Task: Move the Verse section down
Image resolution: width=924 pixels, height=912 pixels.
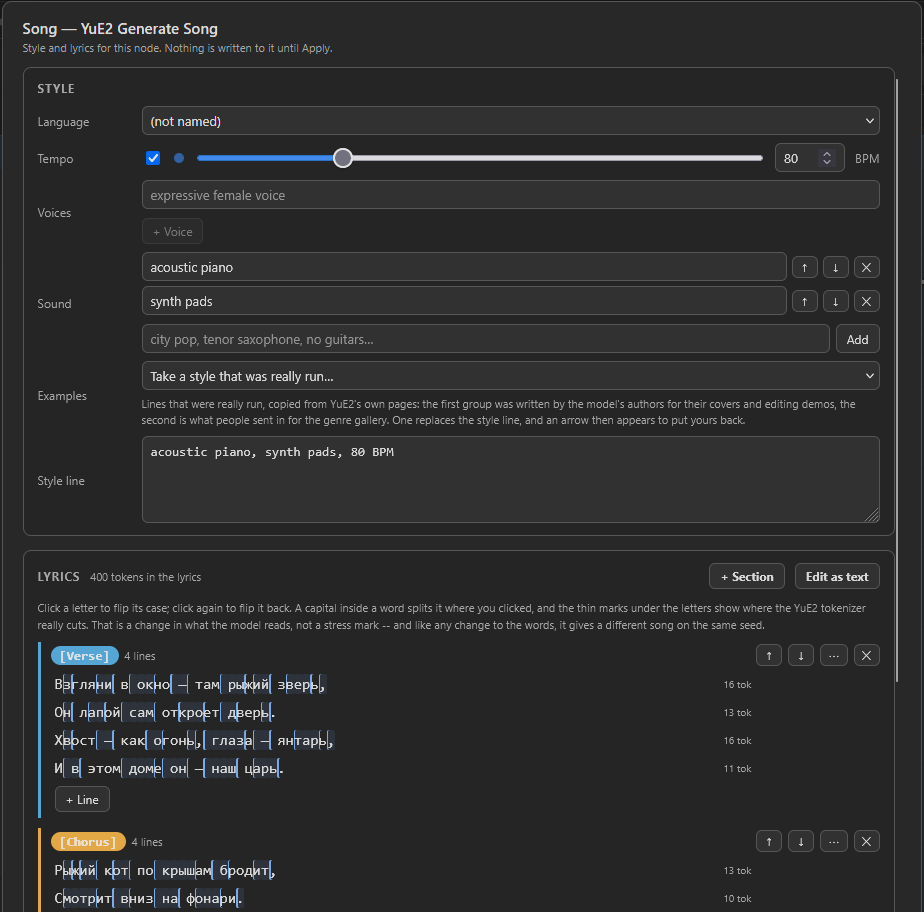Action: click(x=801, y=655)
